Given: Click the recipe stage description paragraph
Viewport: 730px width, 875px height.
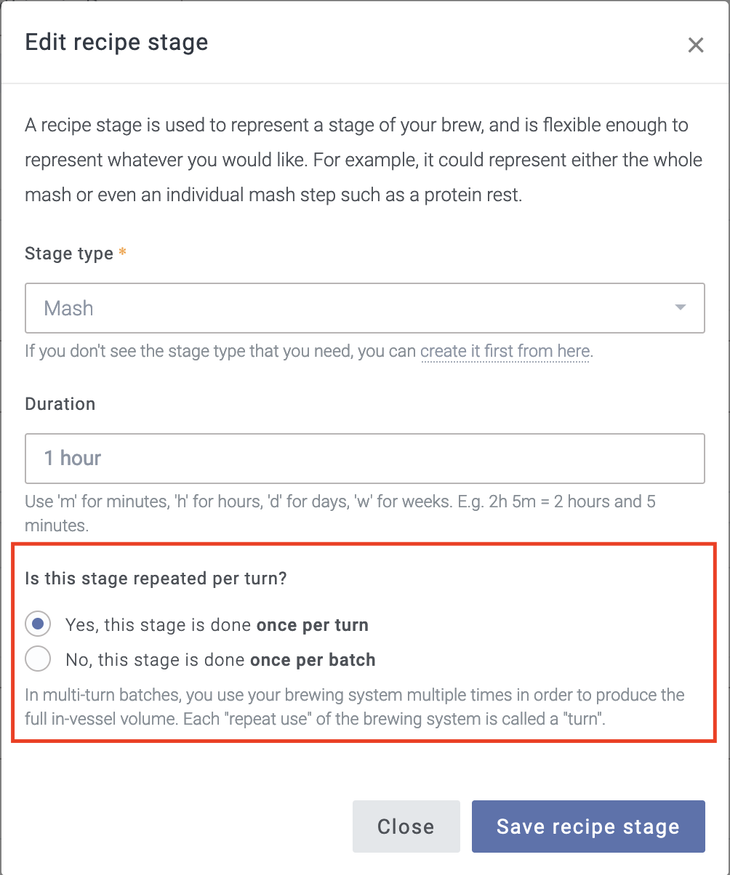Looking at the screenshot, I should (x=364, y=160).
